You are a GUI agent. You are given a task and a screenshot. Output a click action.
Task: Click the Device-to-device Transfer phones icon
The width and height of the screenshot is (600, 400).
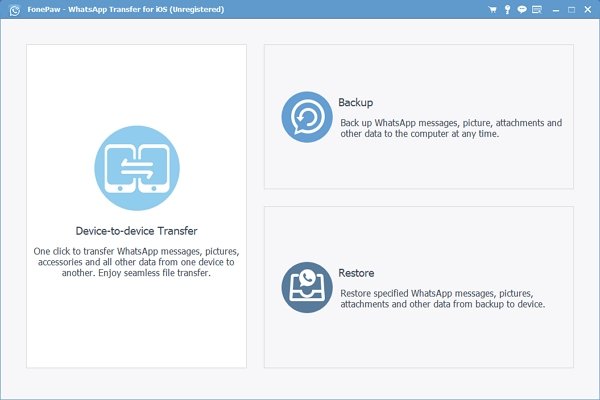(x=136, y=169)
